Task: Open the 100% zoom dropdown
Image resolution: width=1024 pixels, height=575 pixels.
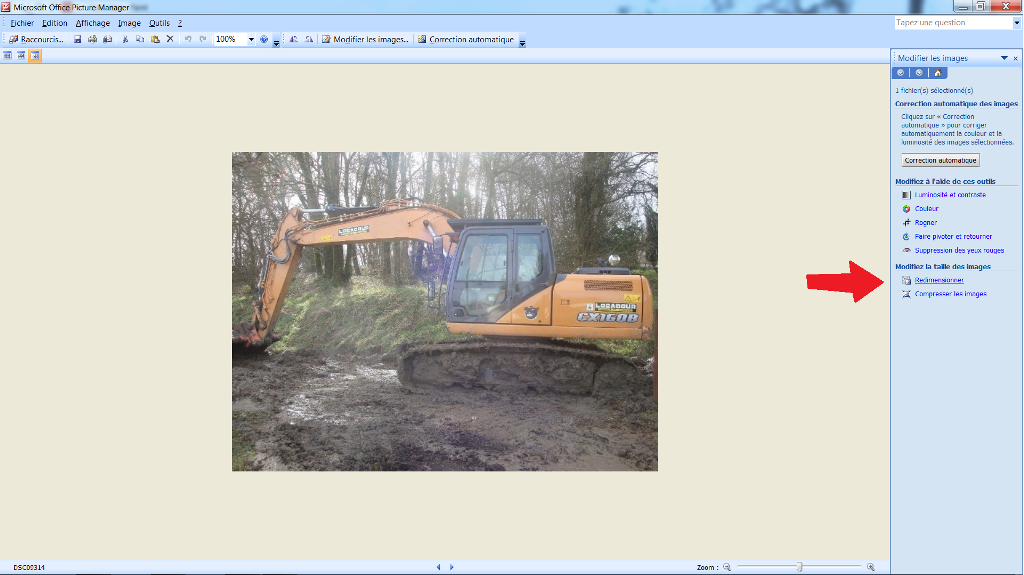Action: [251, 39]
